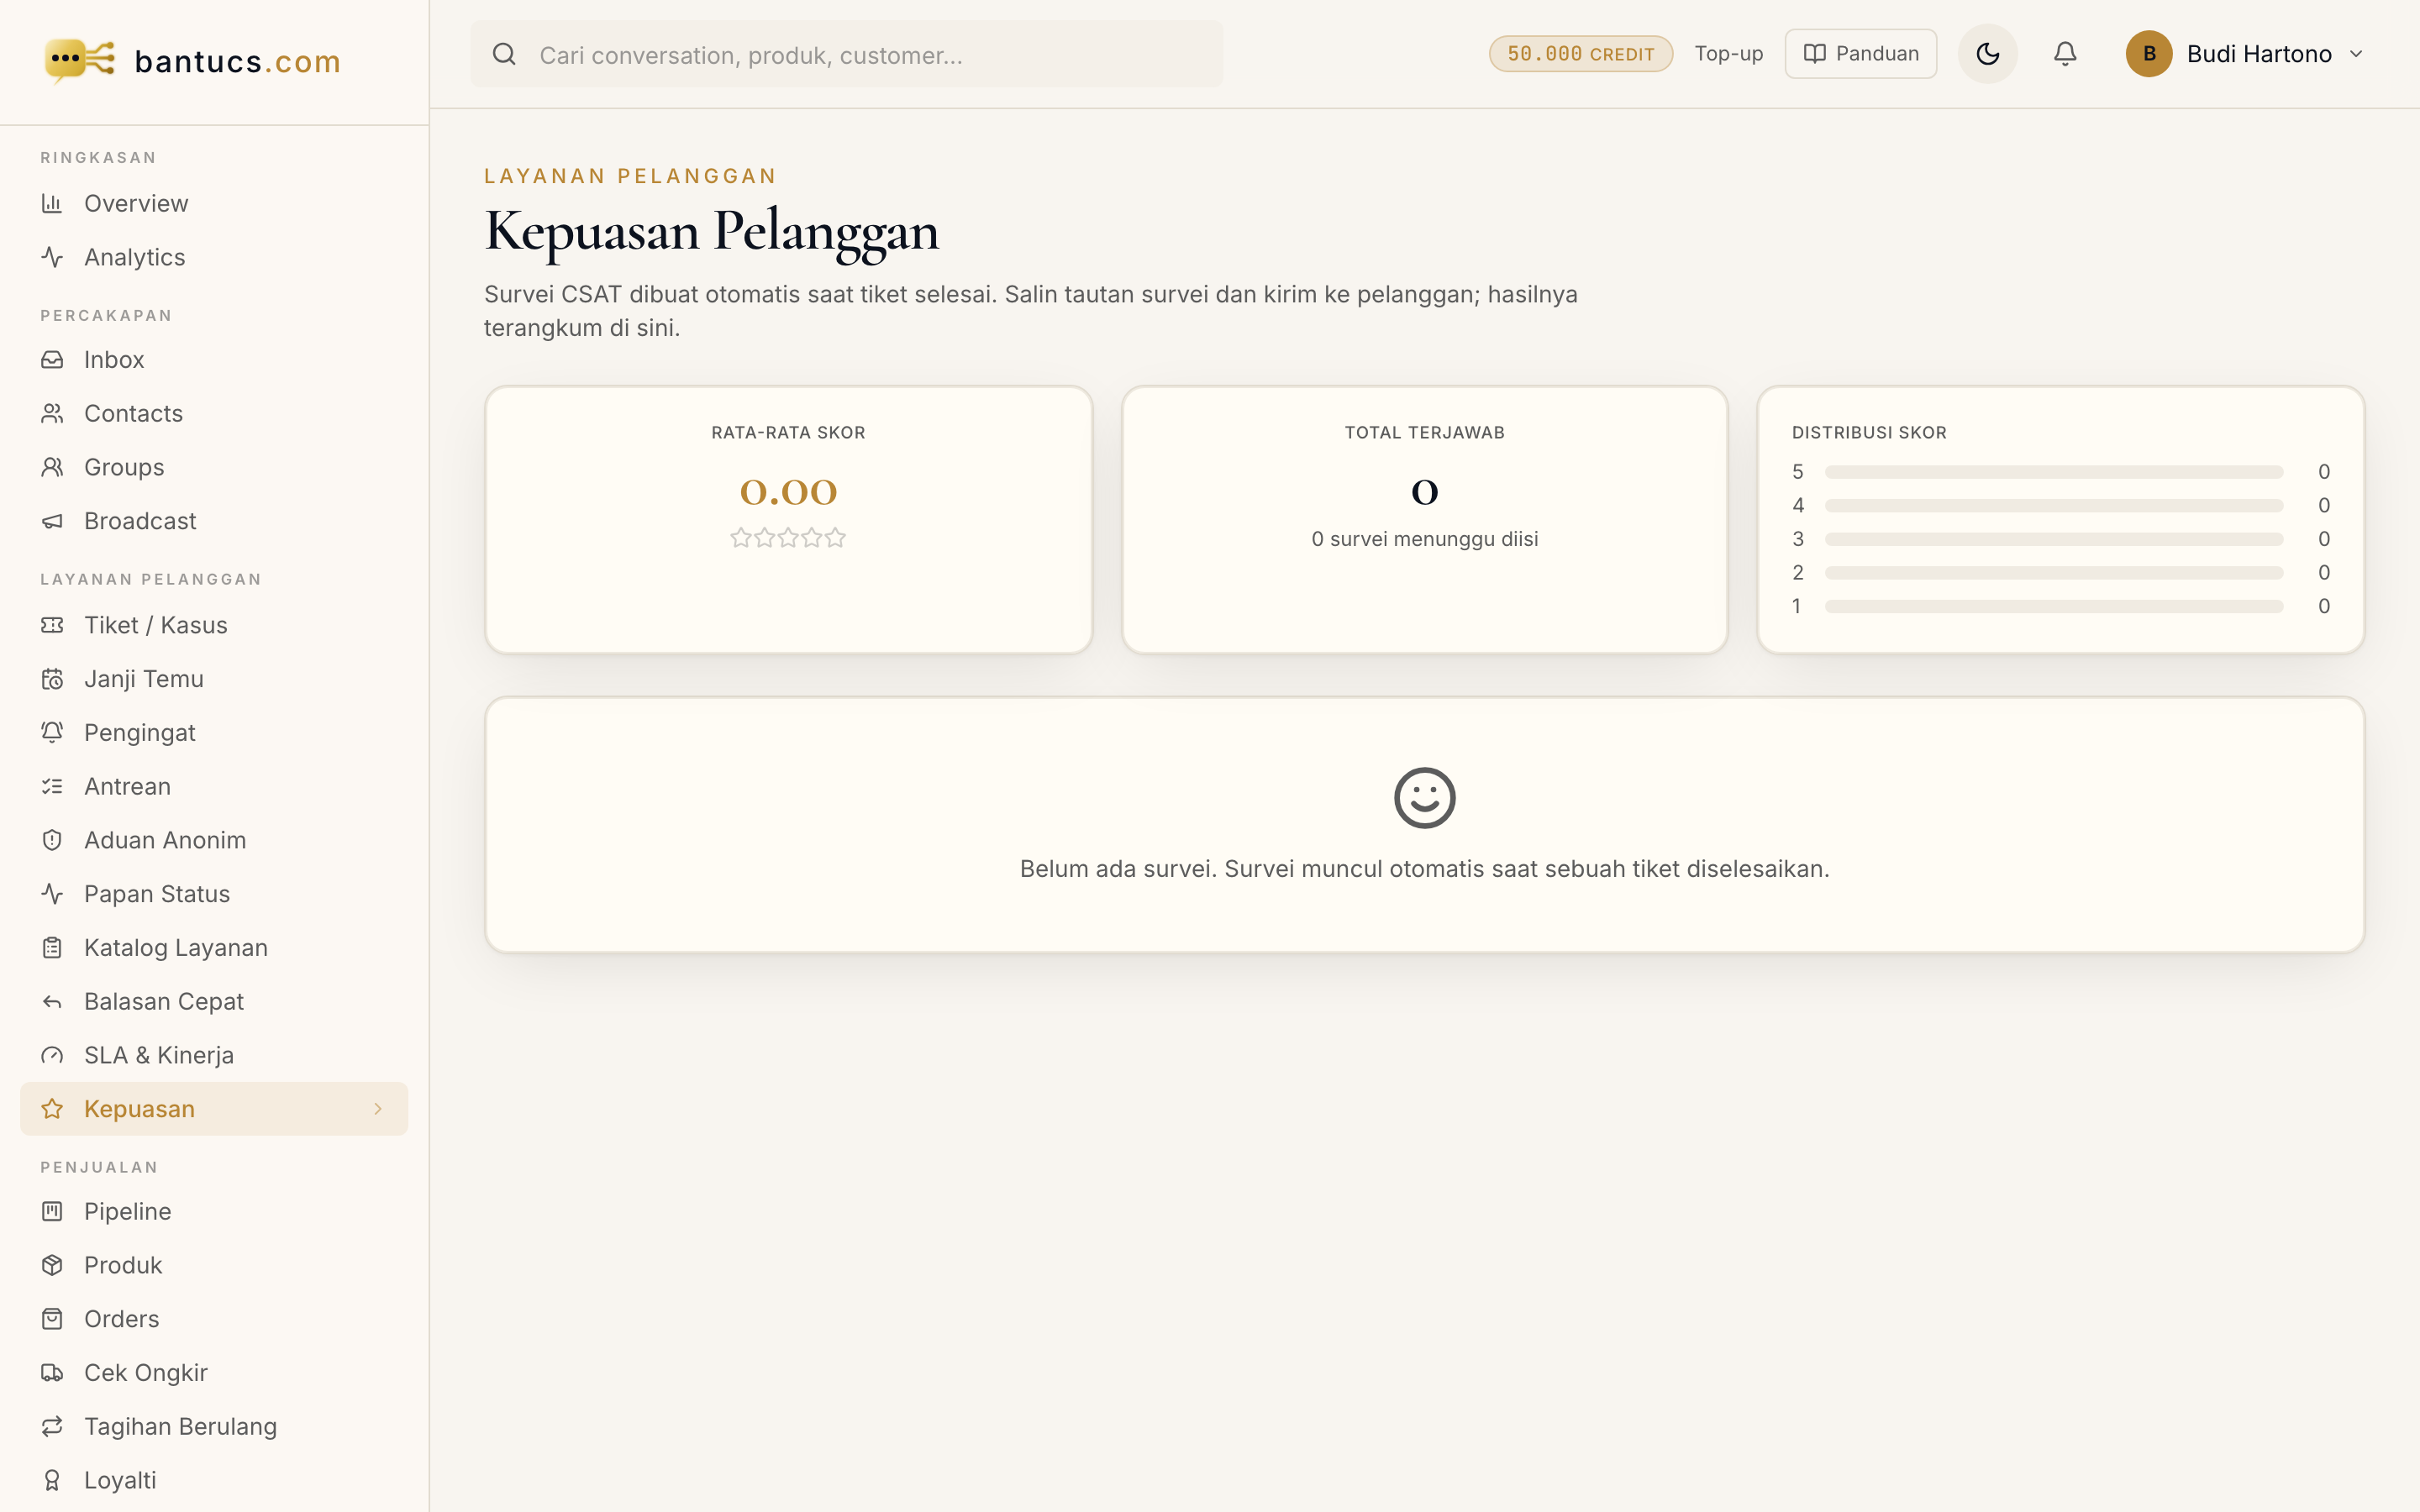
Task: Navigate to Contacts
Action: (x=214, y=413)
